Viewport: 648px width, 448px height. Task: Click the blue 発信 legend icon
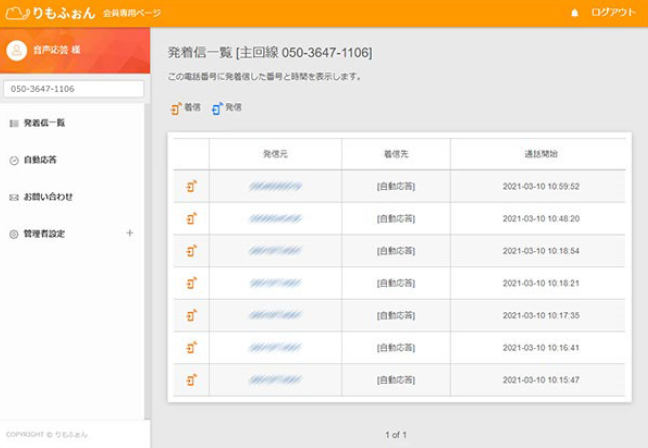217,108
